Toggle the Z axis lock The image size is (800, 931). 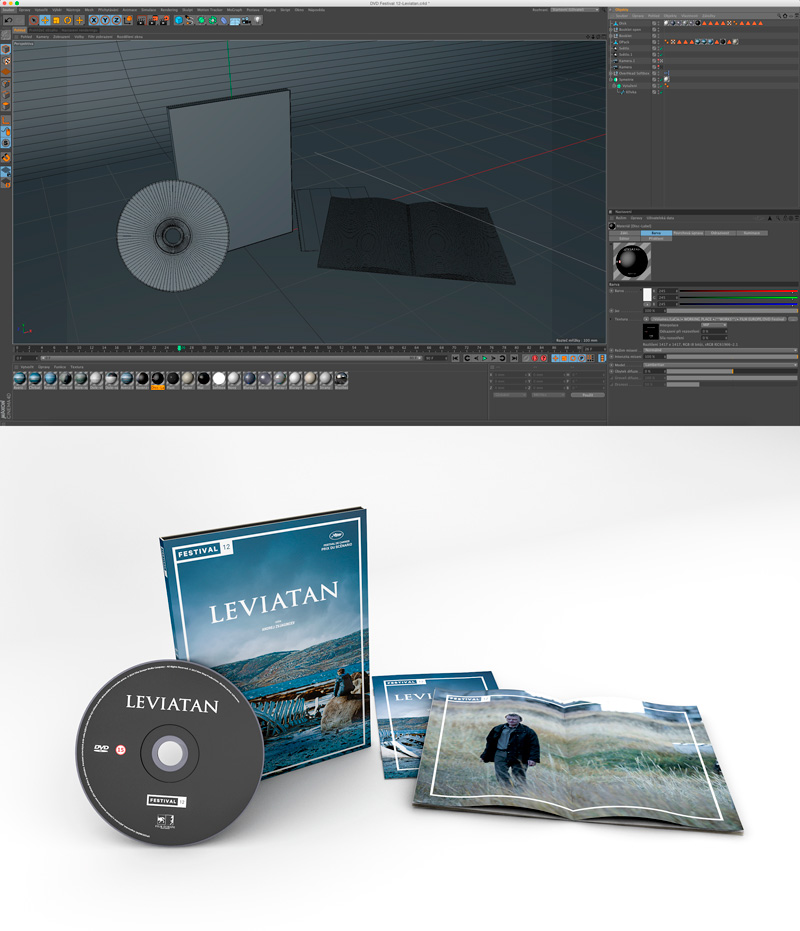[116, 20]
